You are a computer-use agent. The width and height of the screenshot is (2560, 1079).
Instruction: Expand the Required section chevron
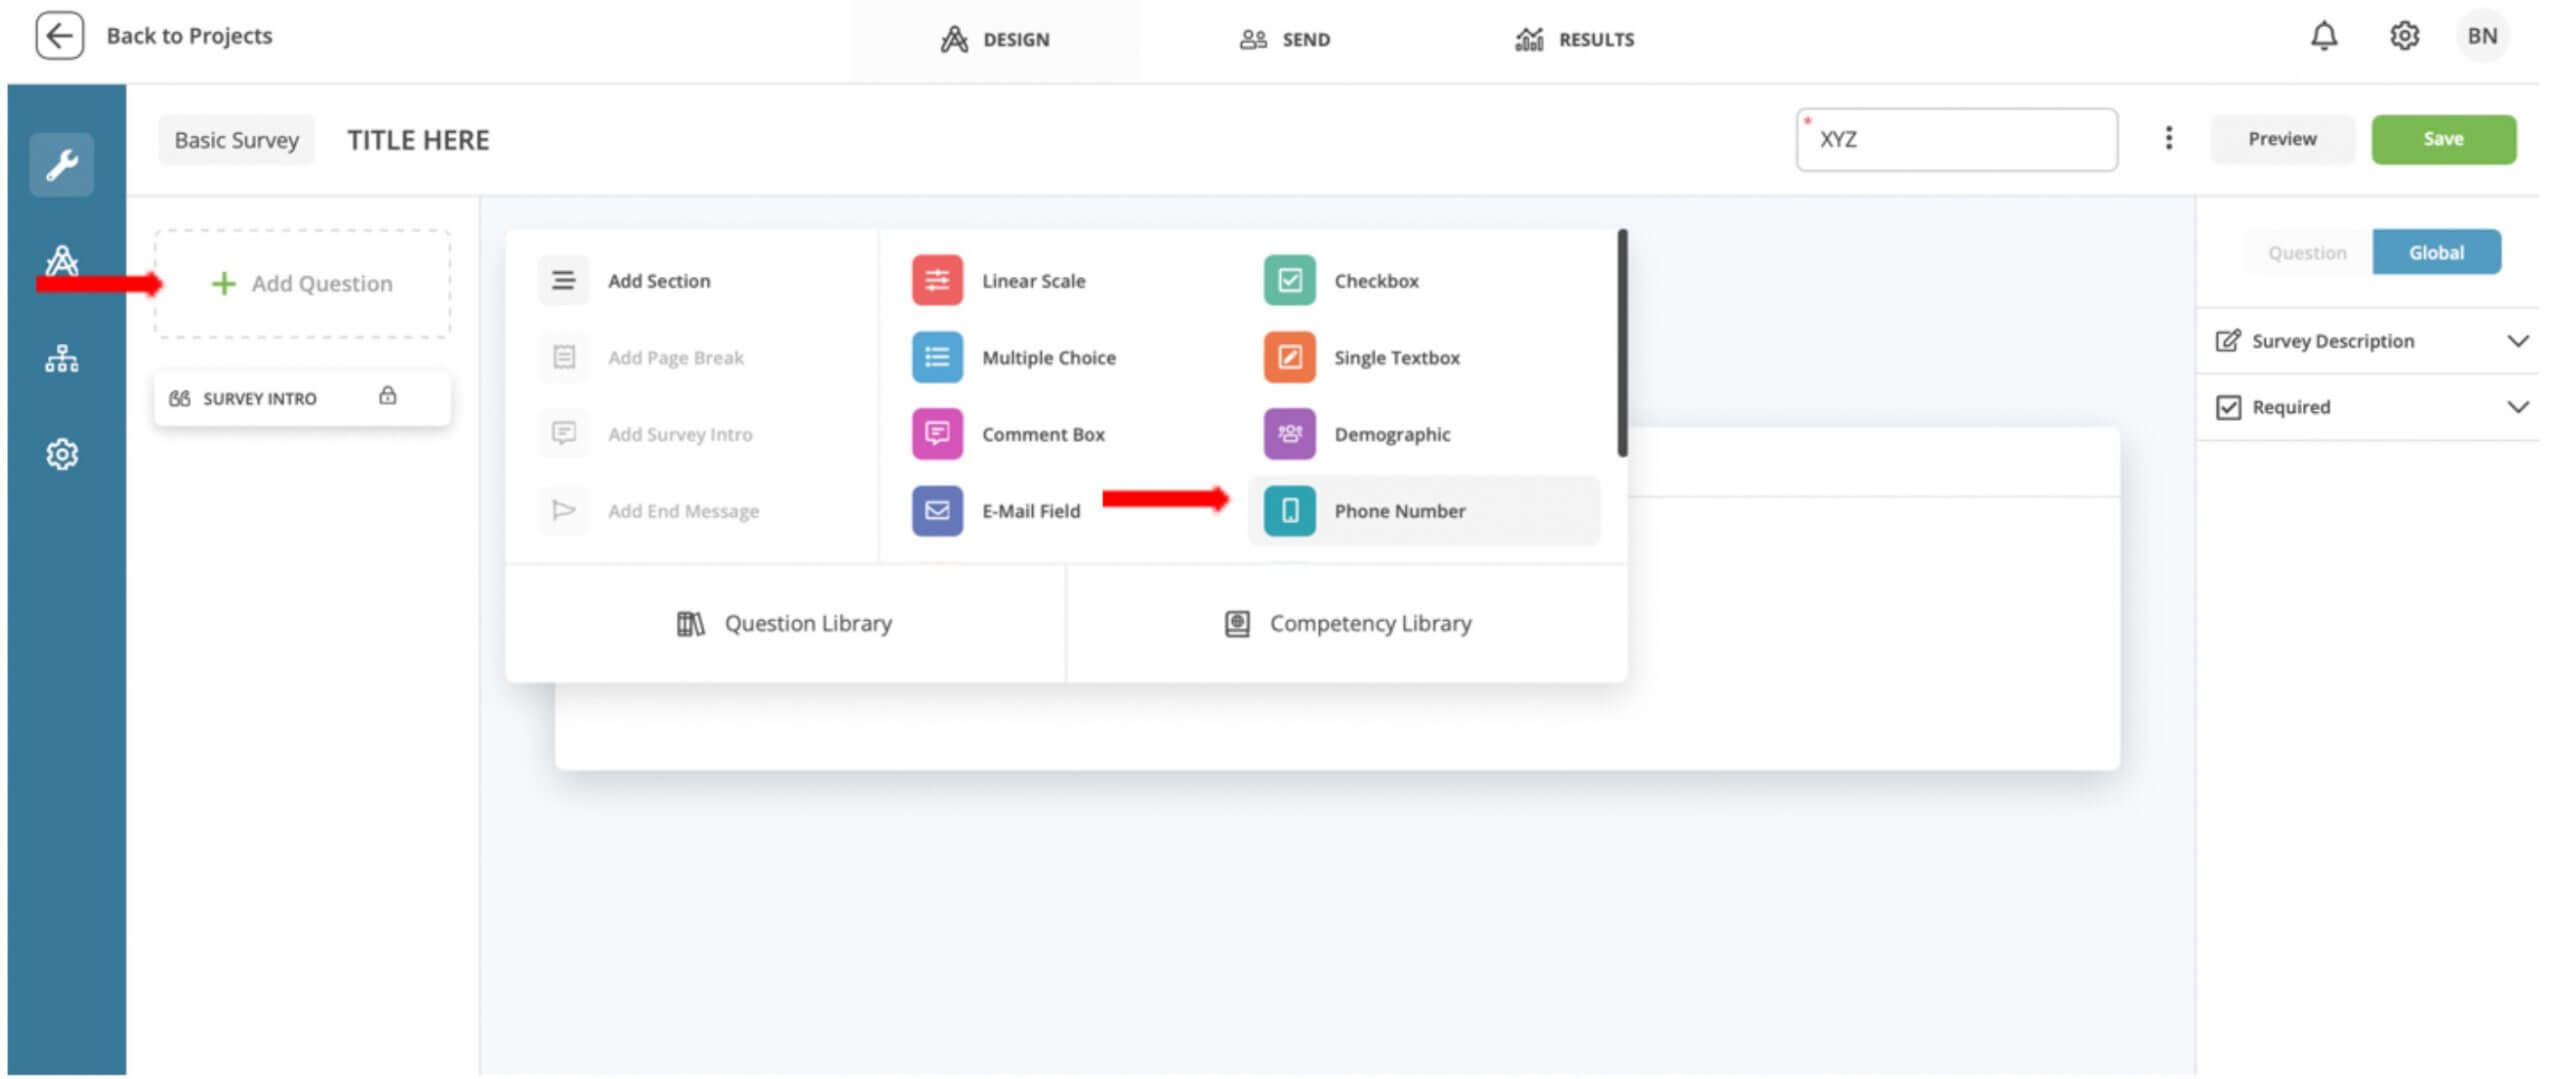click(2518, 407)
